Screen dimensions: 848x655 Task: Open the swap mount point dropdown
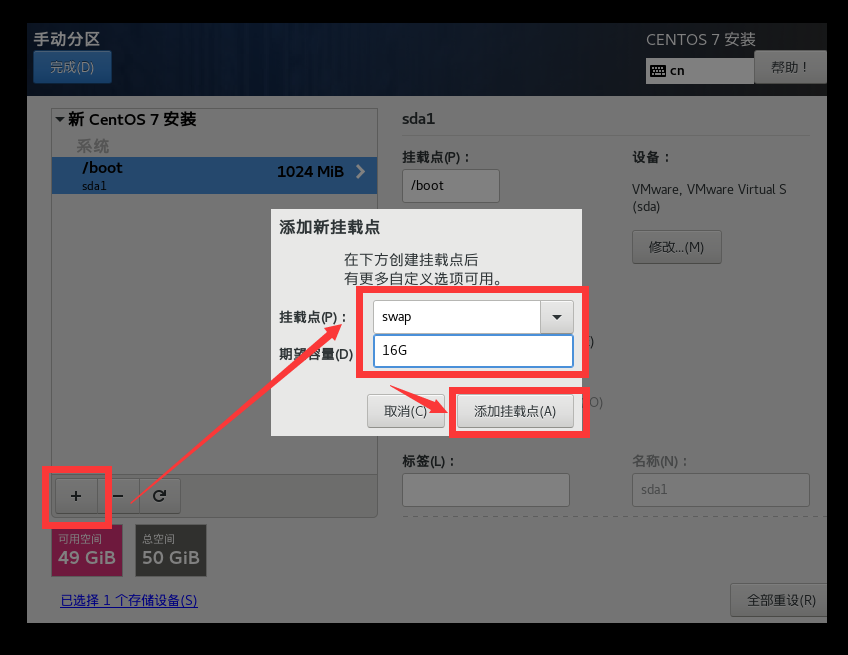coord(557,317)
